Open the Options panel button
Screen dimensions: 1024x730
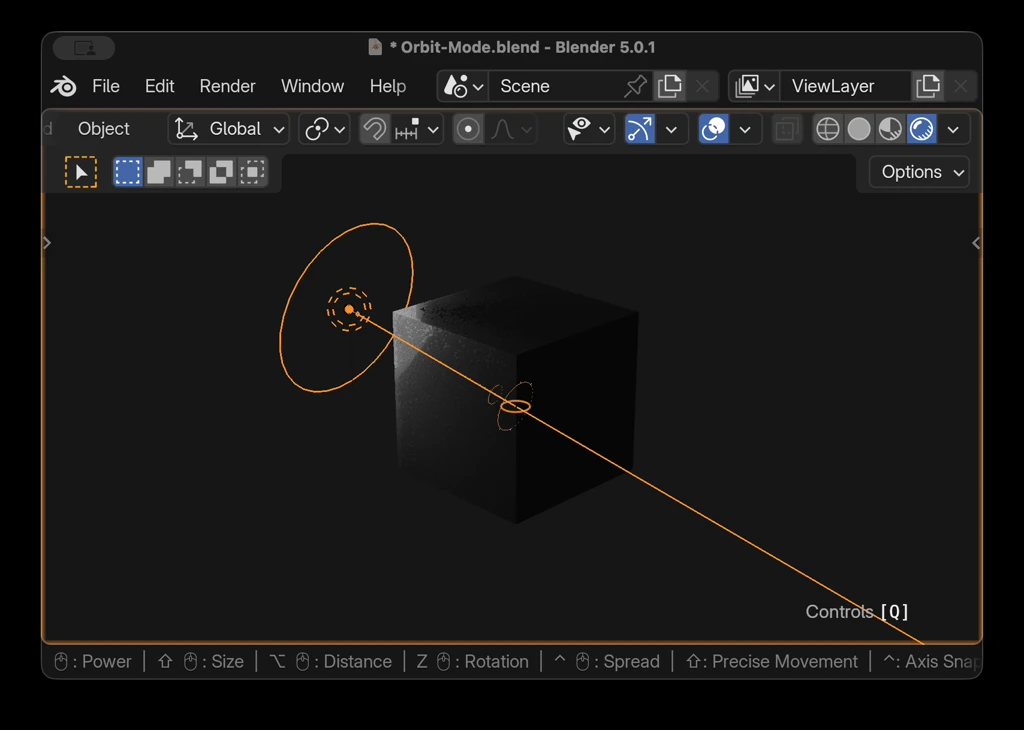pyautogui.click(x=917, y=171)
